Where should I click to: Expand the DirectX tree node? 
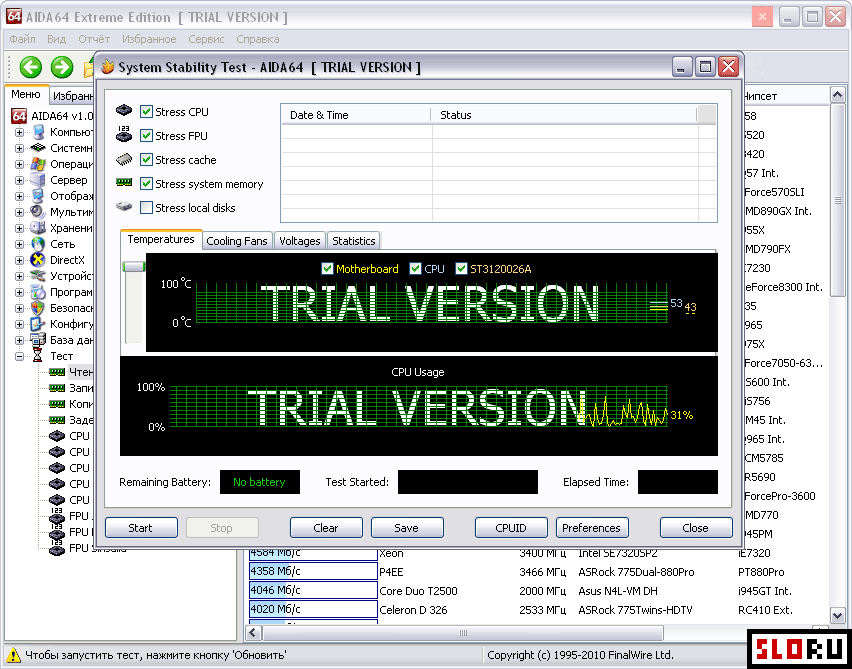[20, 260]
